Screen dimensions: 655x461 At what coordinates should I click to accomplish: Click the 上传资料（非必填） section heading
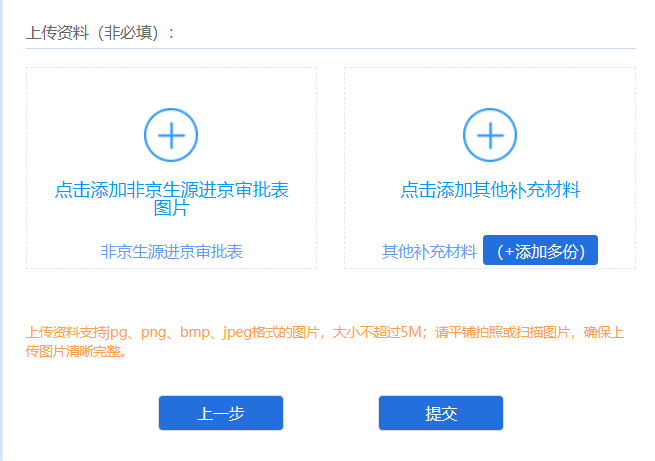pos(101,32)
